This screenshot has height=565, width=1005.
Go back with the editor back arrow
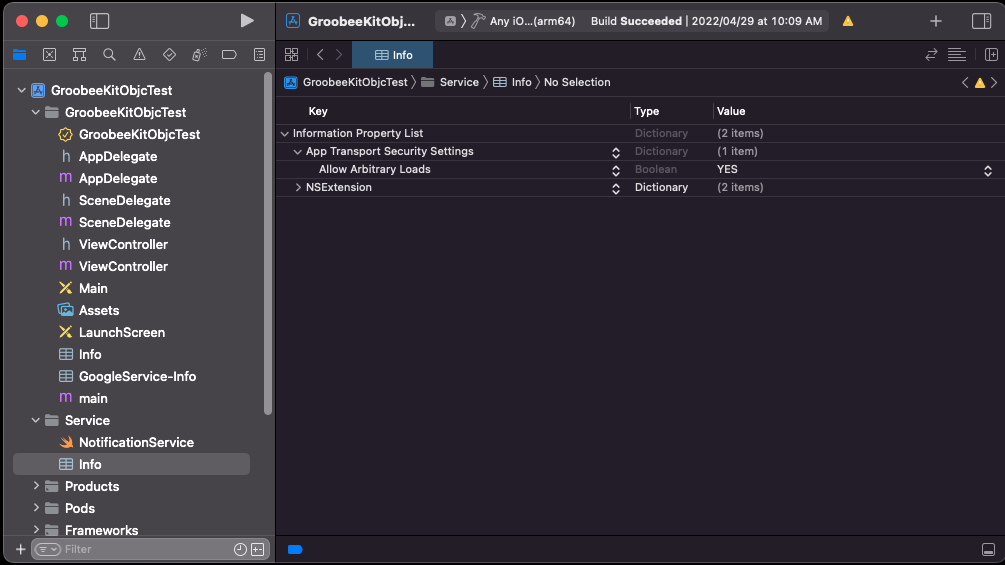[x=320, y=54]
